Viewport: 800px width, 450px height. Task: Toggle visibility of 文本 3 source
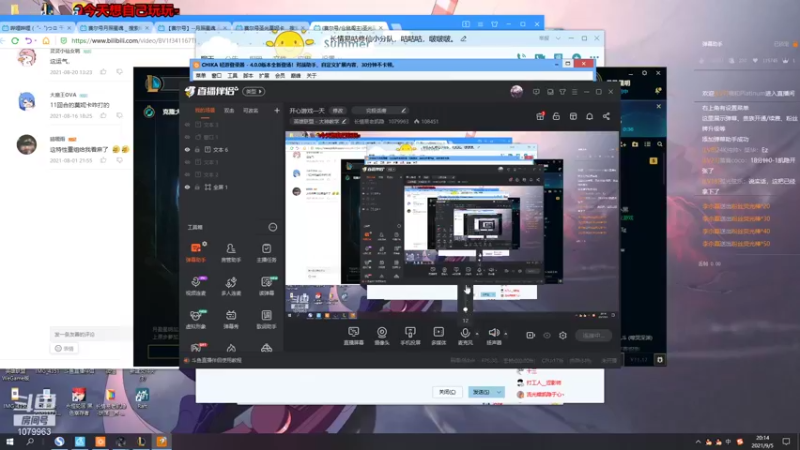pyautogui.click(x=187, y=124)
